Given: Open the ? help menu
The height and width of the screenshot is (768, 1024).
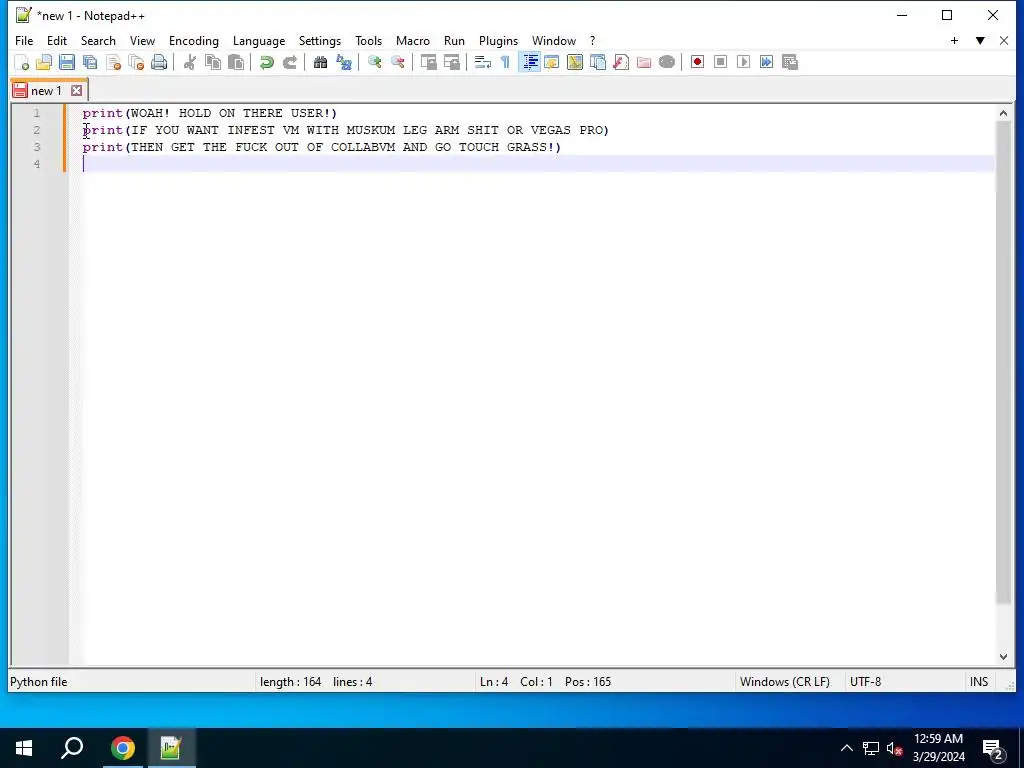Looking at the screenshot, I should coord(592,40).
